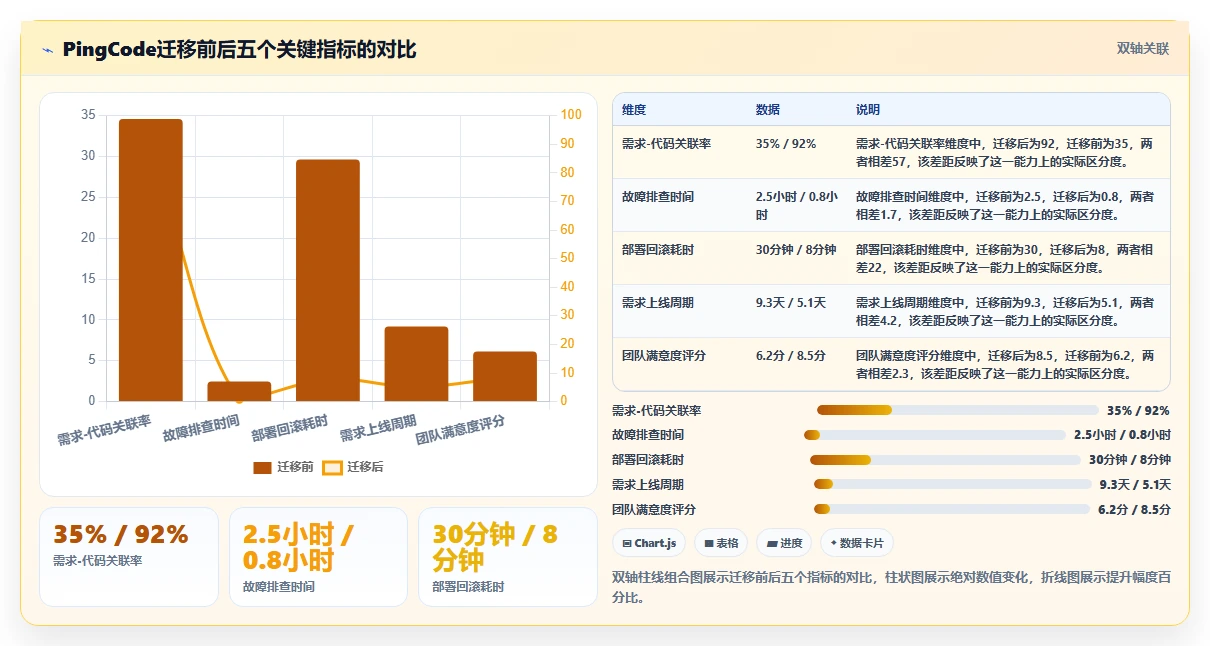Toggle the 迁移前 legend item
The width and height of the screenshot is (1210, 646).
(283, 467)
